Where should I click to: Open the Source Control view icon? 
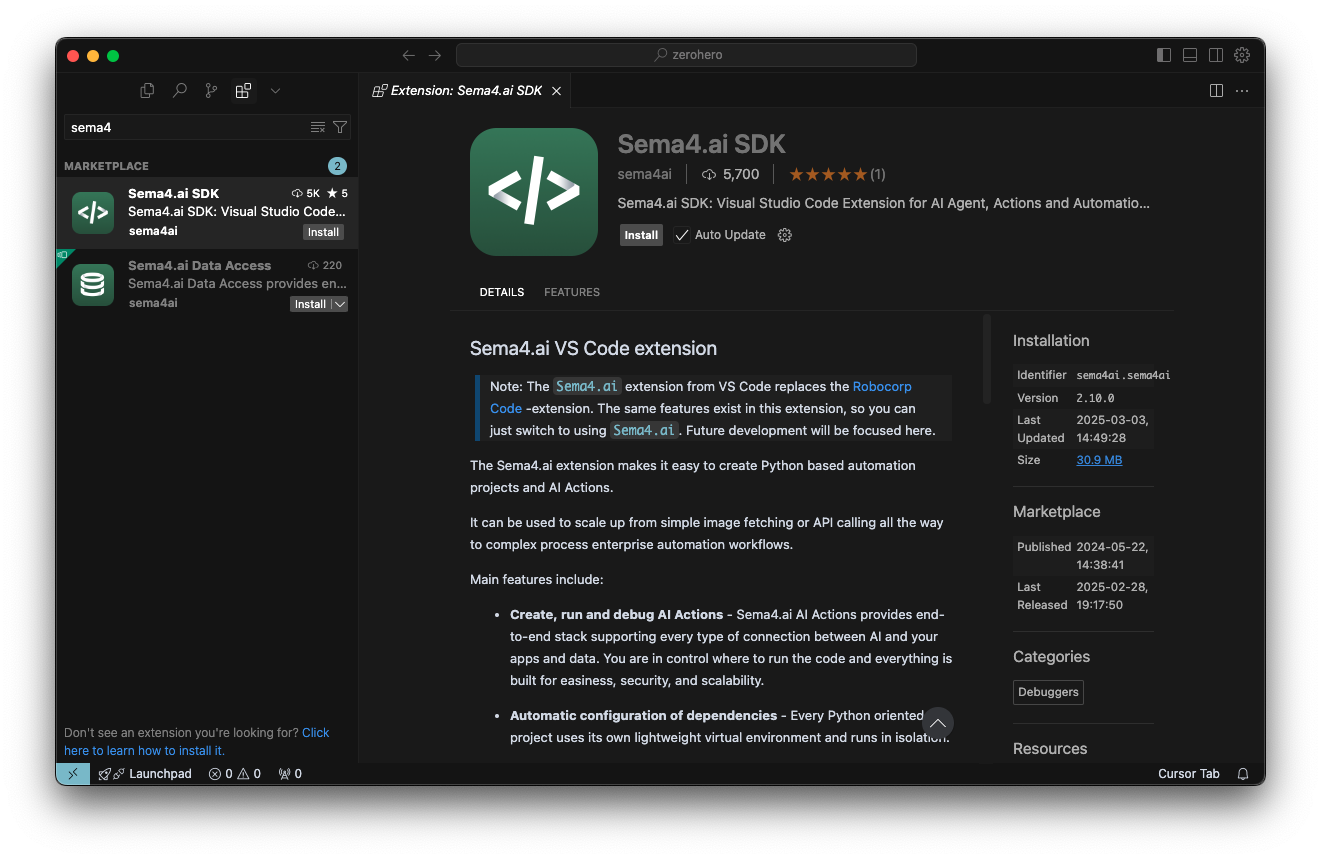[x=211, y=90]
